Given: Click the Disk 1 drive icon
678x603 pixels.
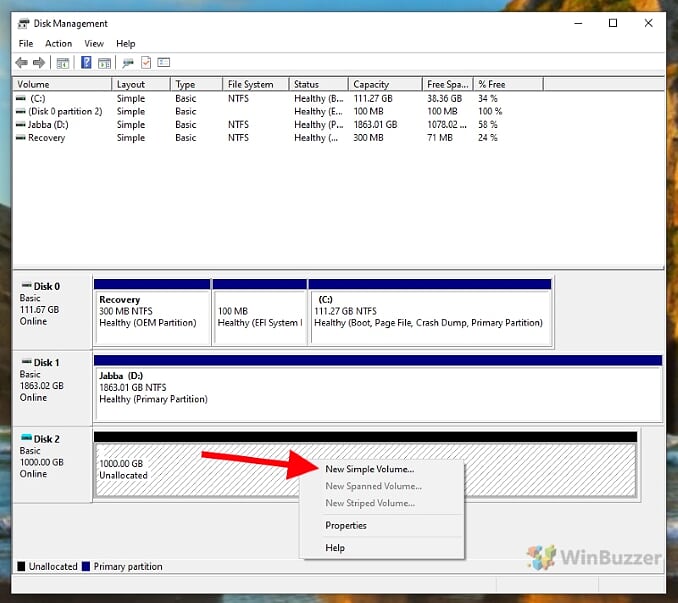Looking at the screenshot, I should (x=27, y=361).
